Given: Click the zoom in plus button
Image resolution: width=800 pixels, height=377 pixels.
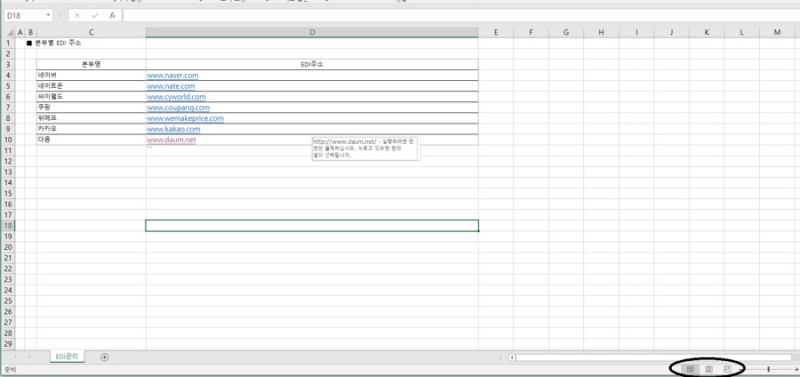Looking at the screenshot, I should (x=796, y=369).
